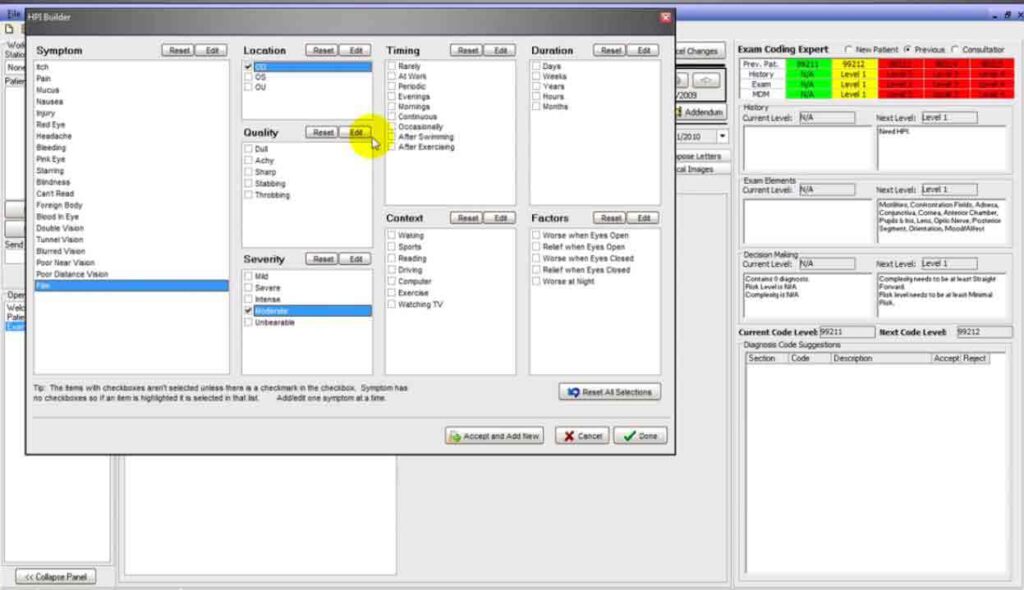
Task: Confirm with the Done checkmark button
Action: 640,436
